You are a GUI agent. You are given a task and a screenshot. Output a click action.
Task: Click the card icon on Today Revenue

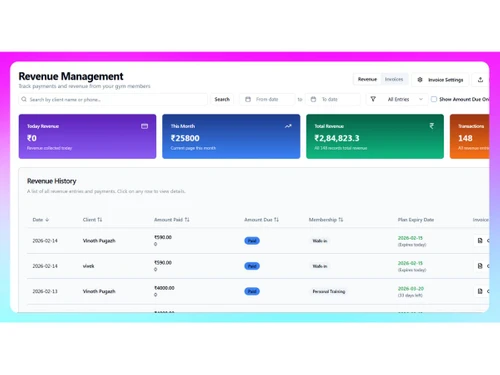144,126
